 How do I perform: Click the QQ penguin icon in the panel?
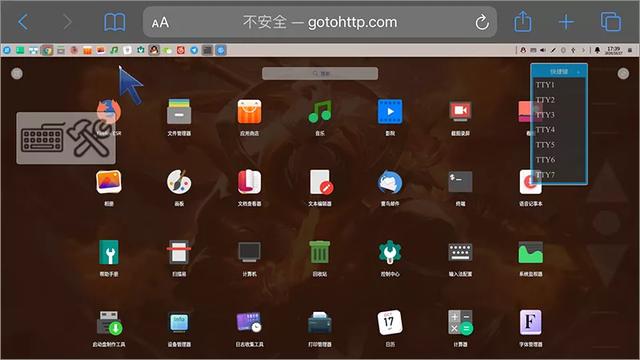coord(154,50)
